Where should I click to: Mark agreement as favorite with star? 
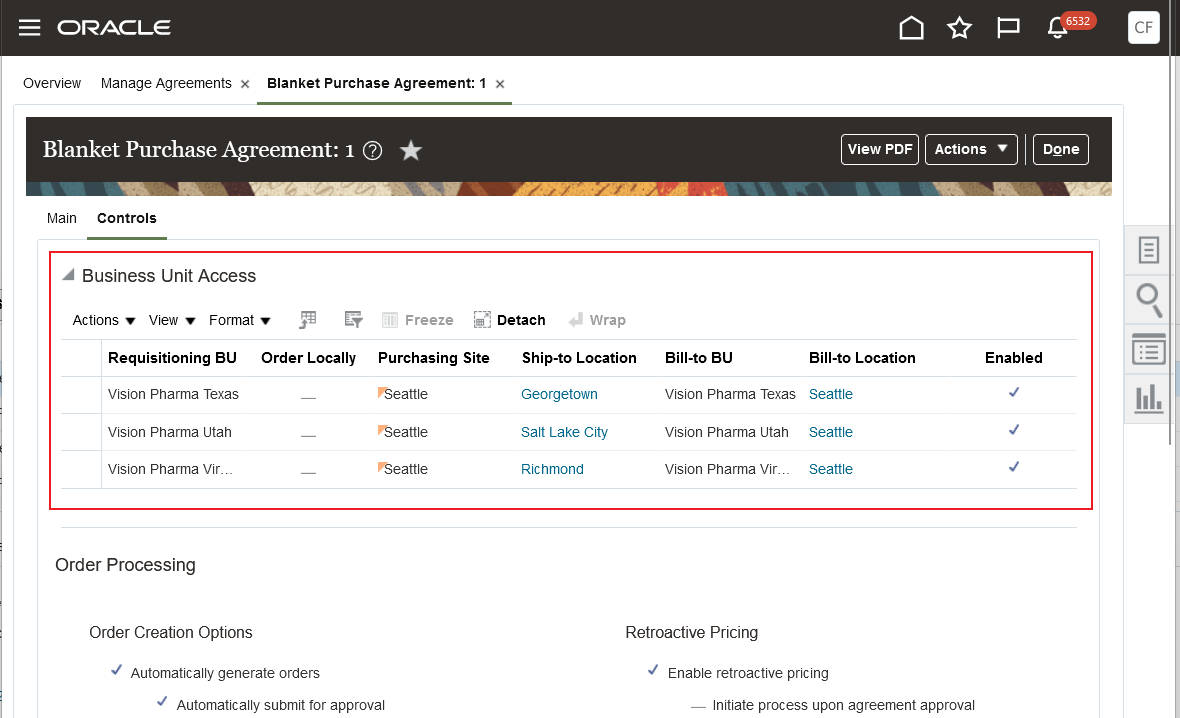click(x=410, y=151)
